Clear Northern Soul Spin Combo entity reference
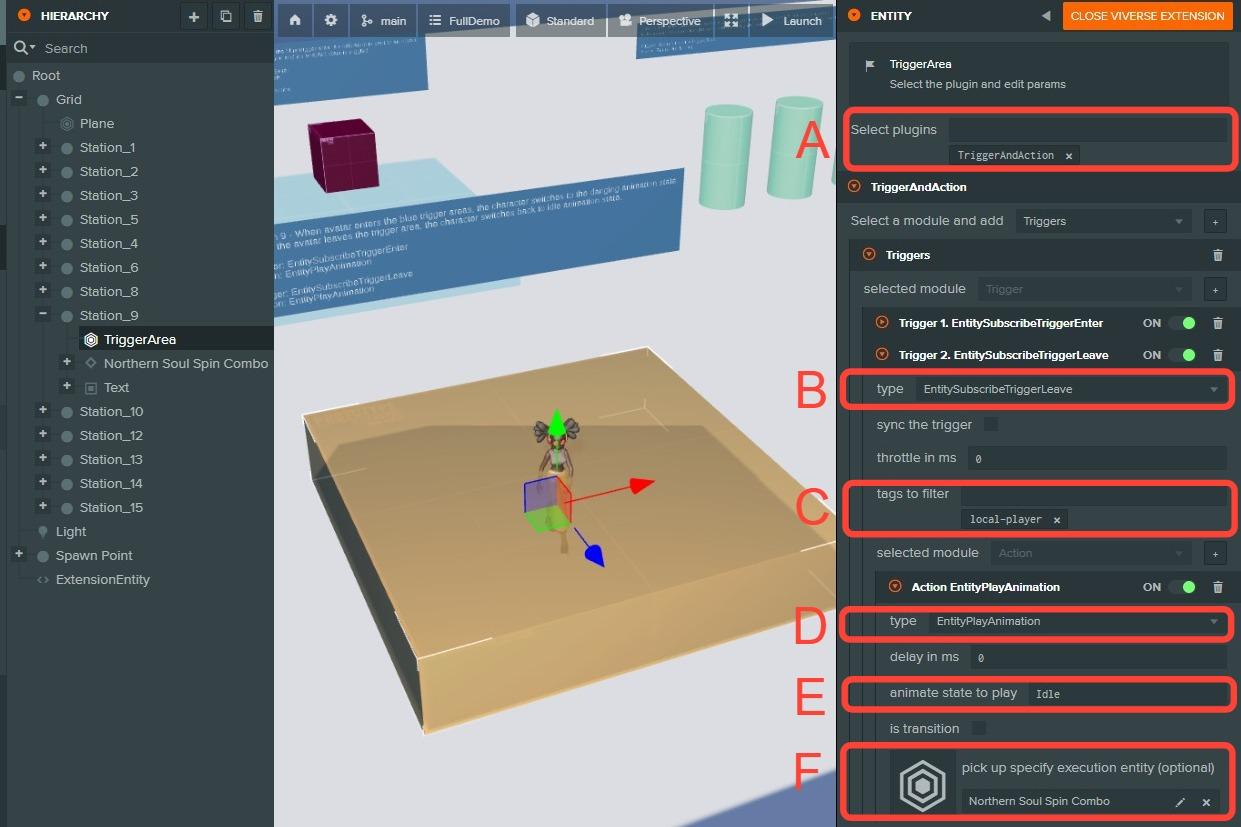Viewport: 1241px width, 827px height. 1206,802
